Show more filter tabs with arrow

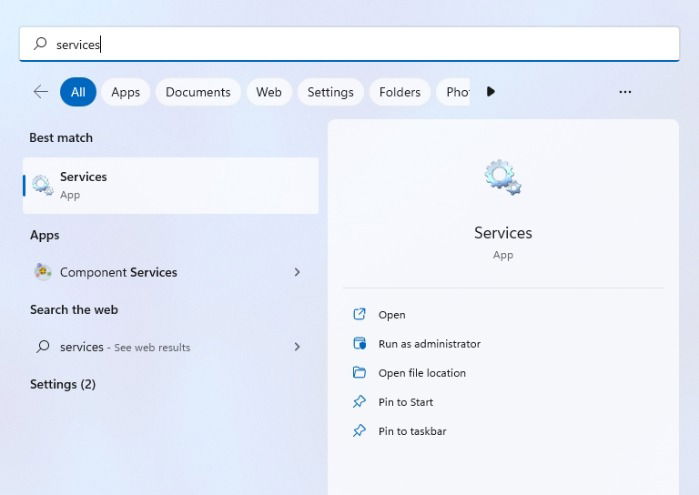point(491,92)
